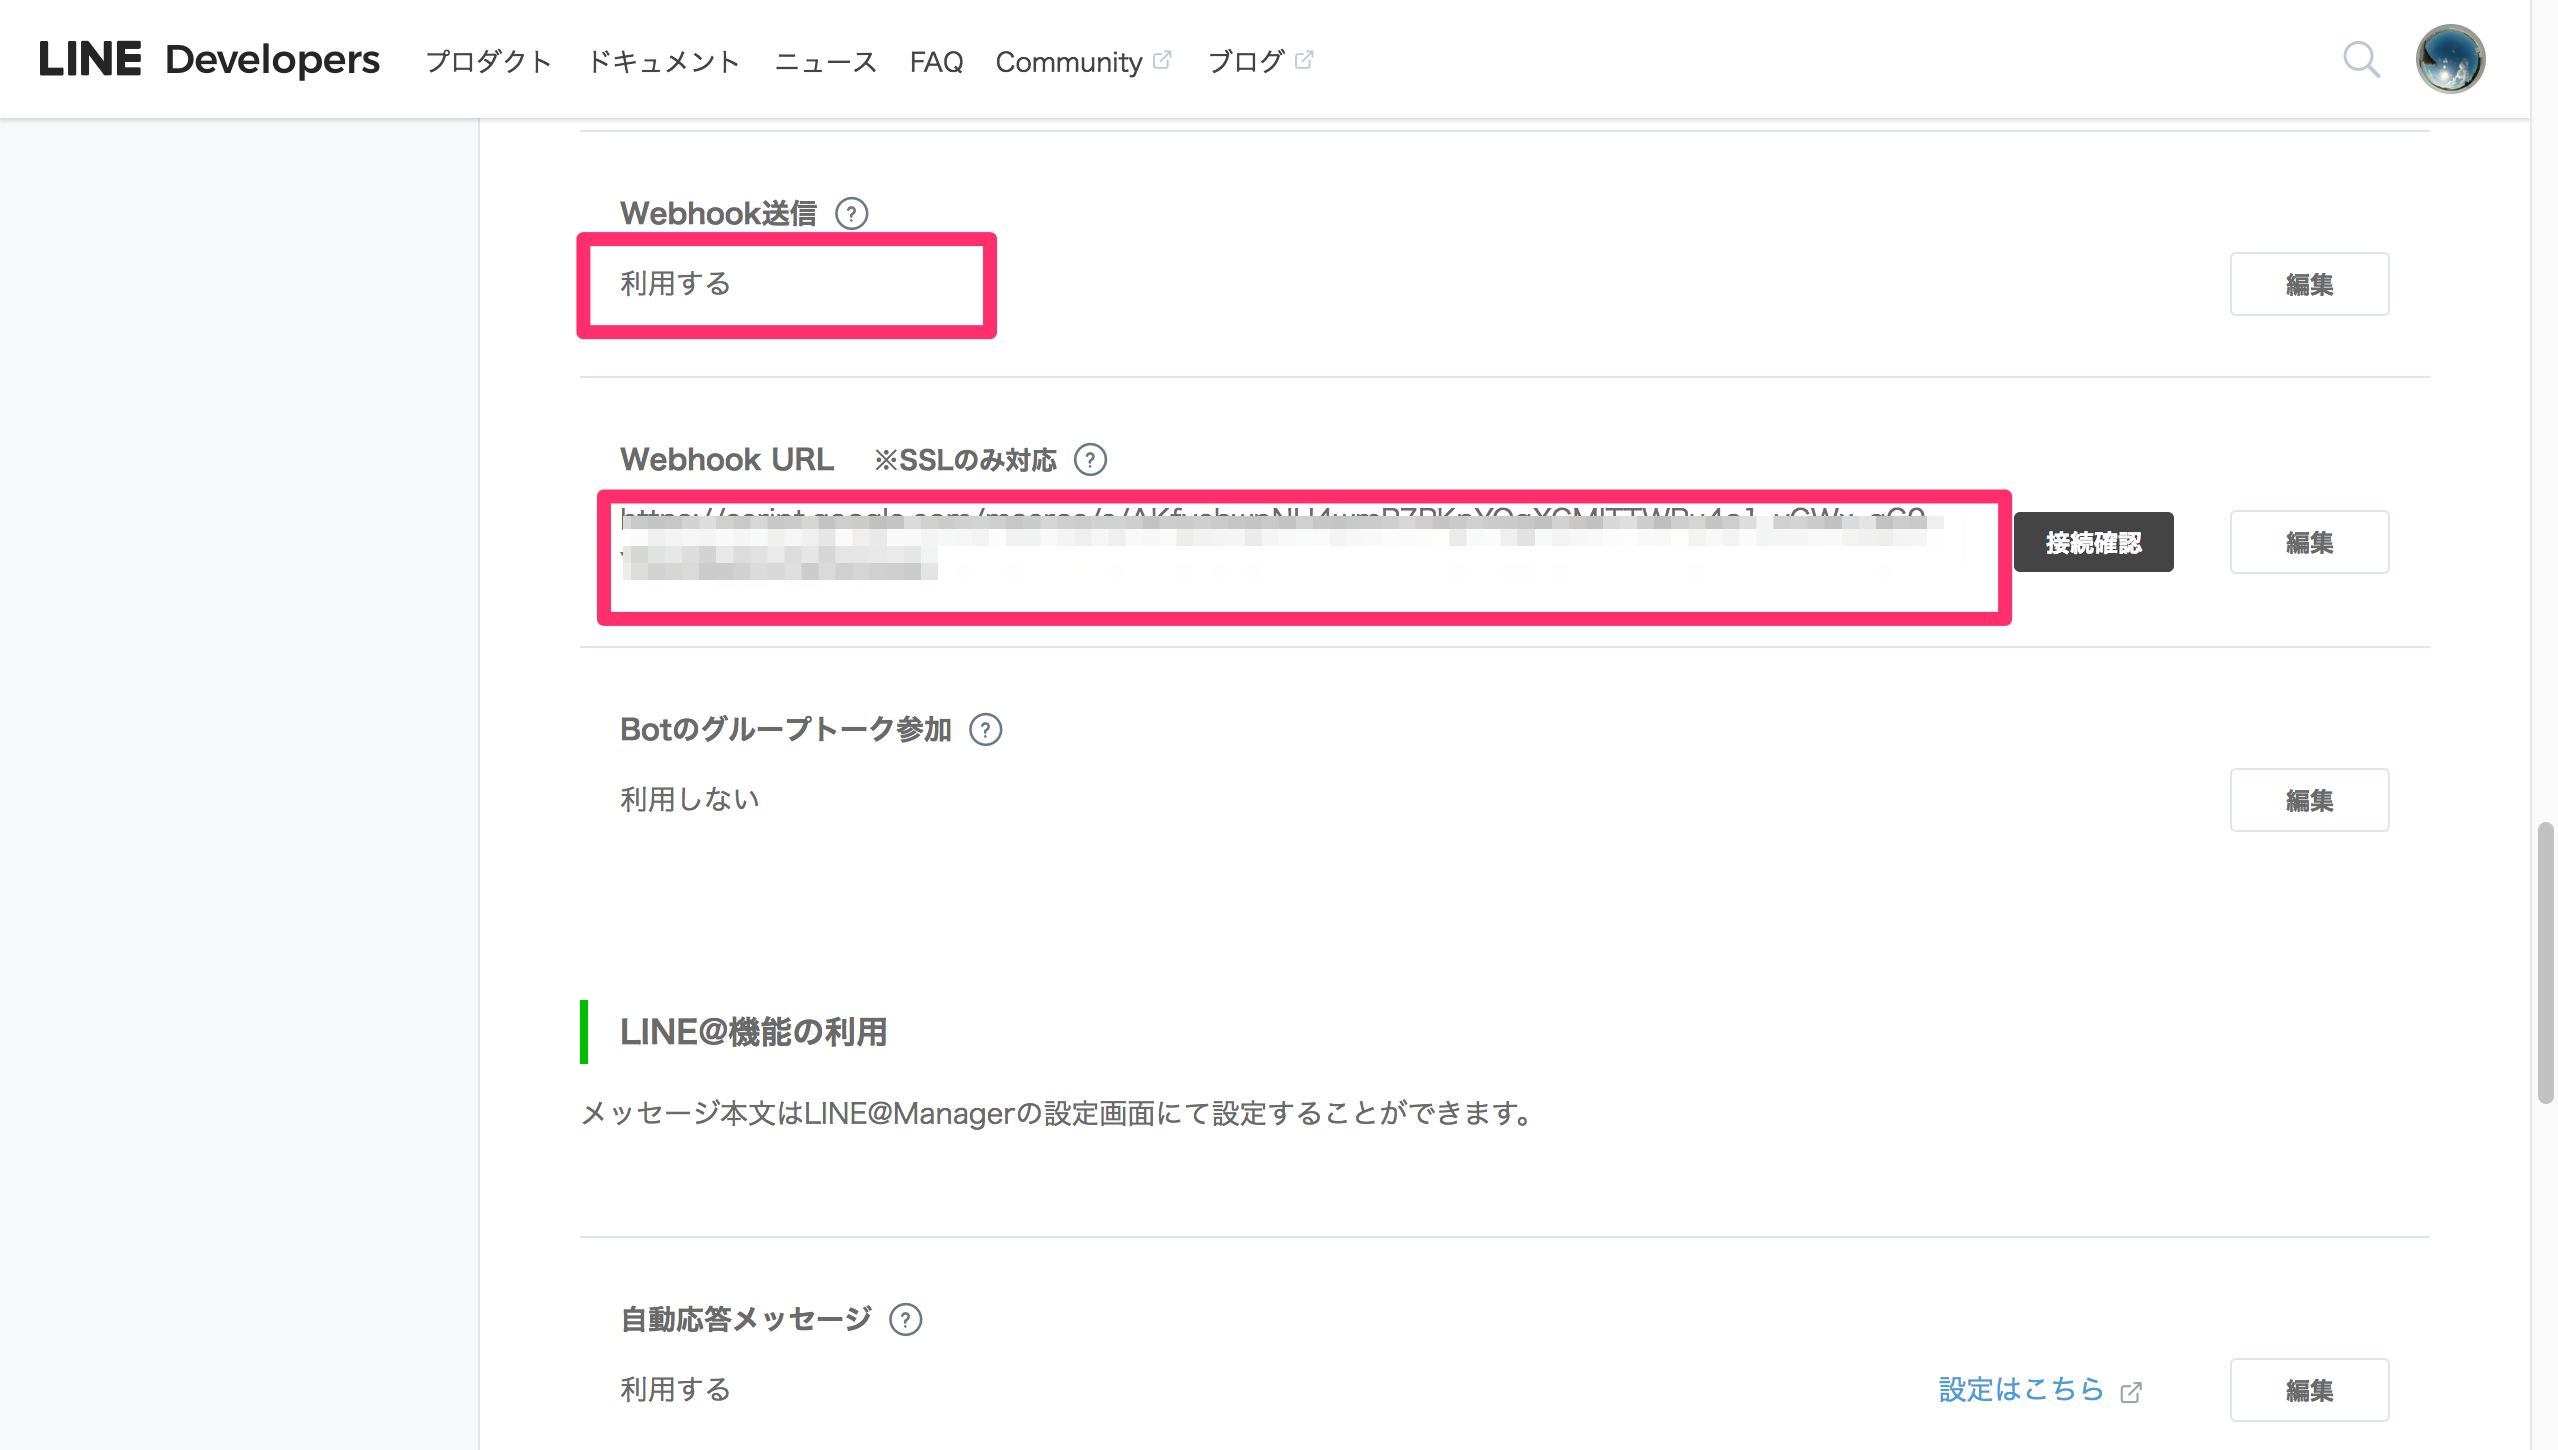This screenshot has height=1450, width=2558.
Task: Go to the ニュース page
Action: tap(825, 62)
